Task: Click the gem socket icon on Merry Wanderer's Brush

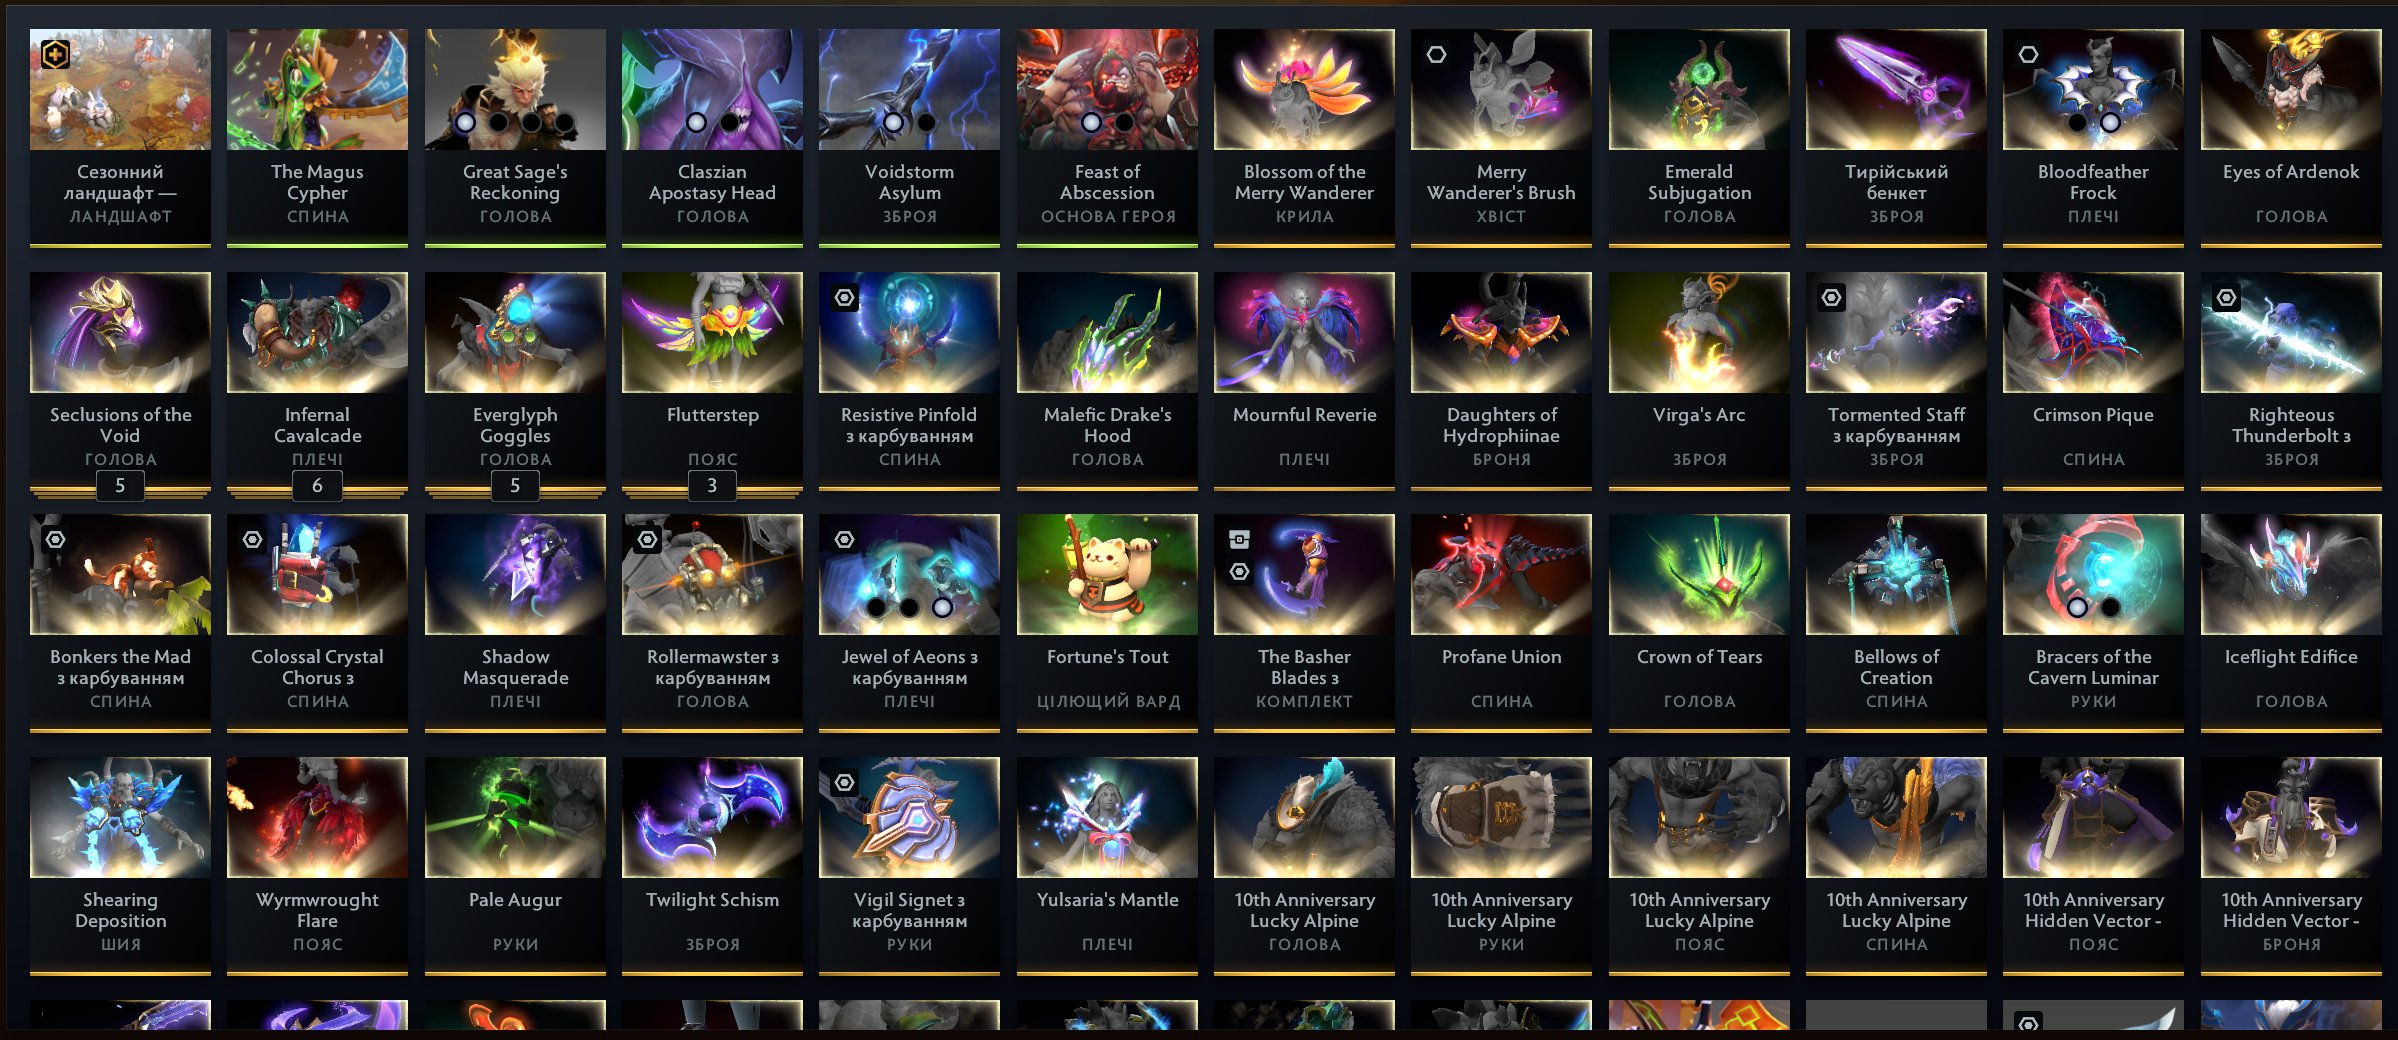Action: (1436, 54)
